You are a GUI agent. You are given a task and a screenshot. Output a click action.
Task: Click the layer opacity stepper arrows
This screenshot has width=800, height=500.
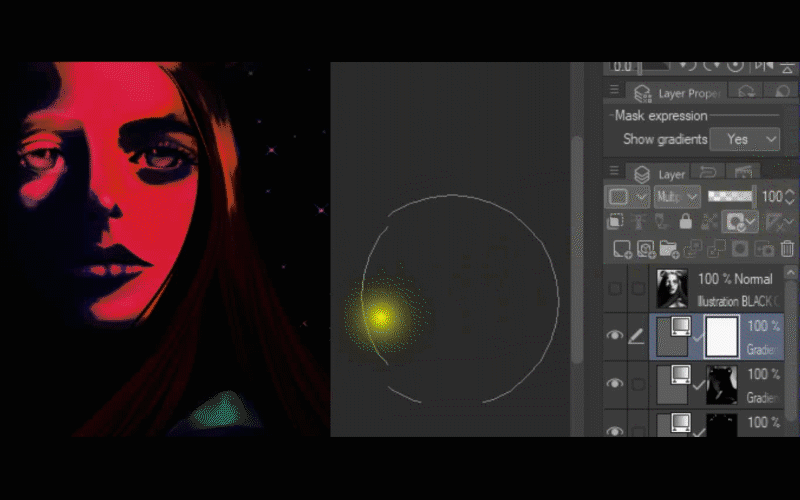790,196
